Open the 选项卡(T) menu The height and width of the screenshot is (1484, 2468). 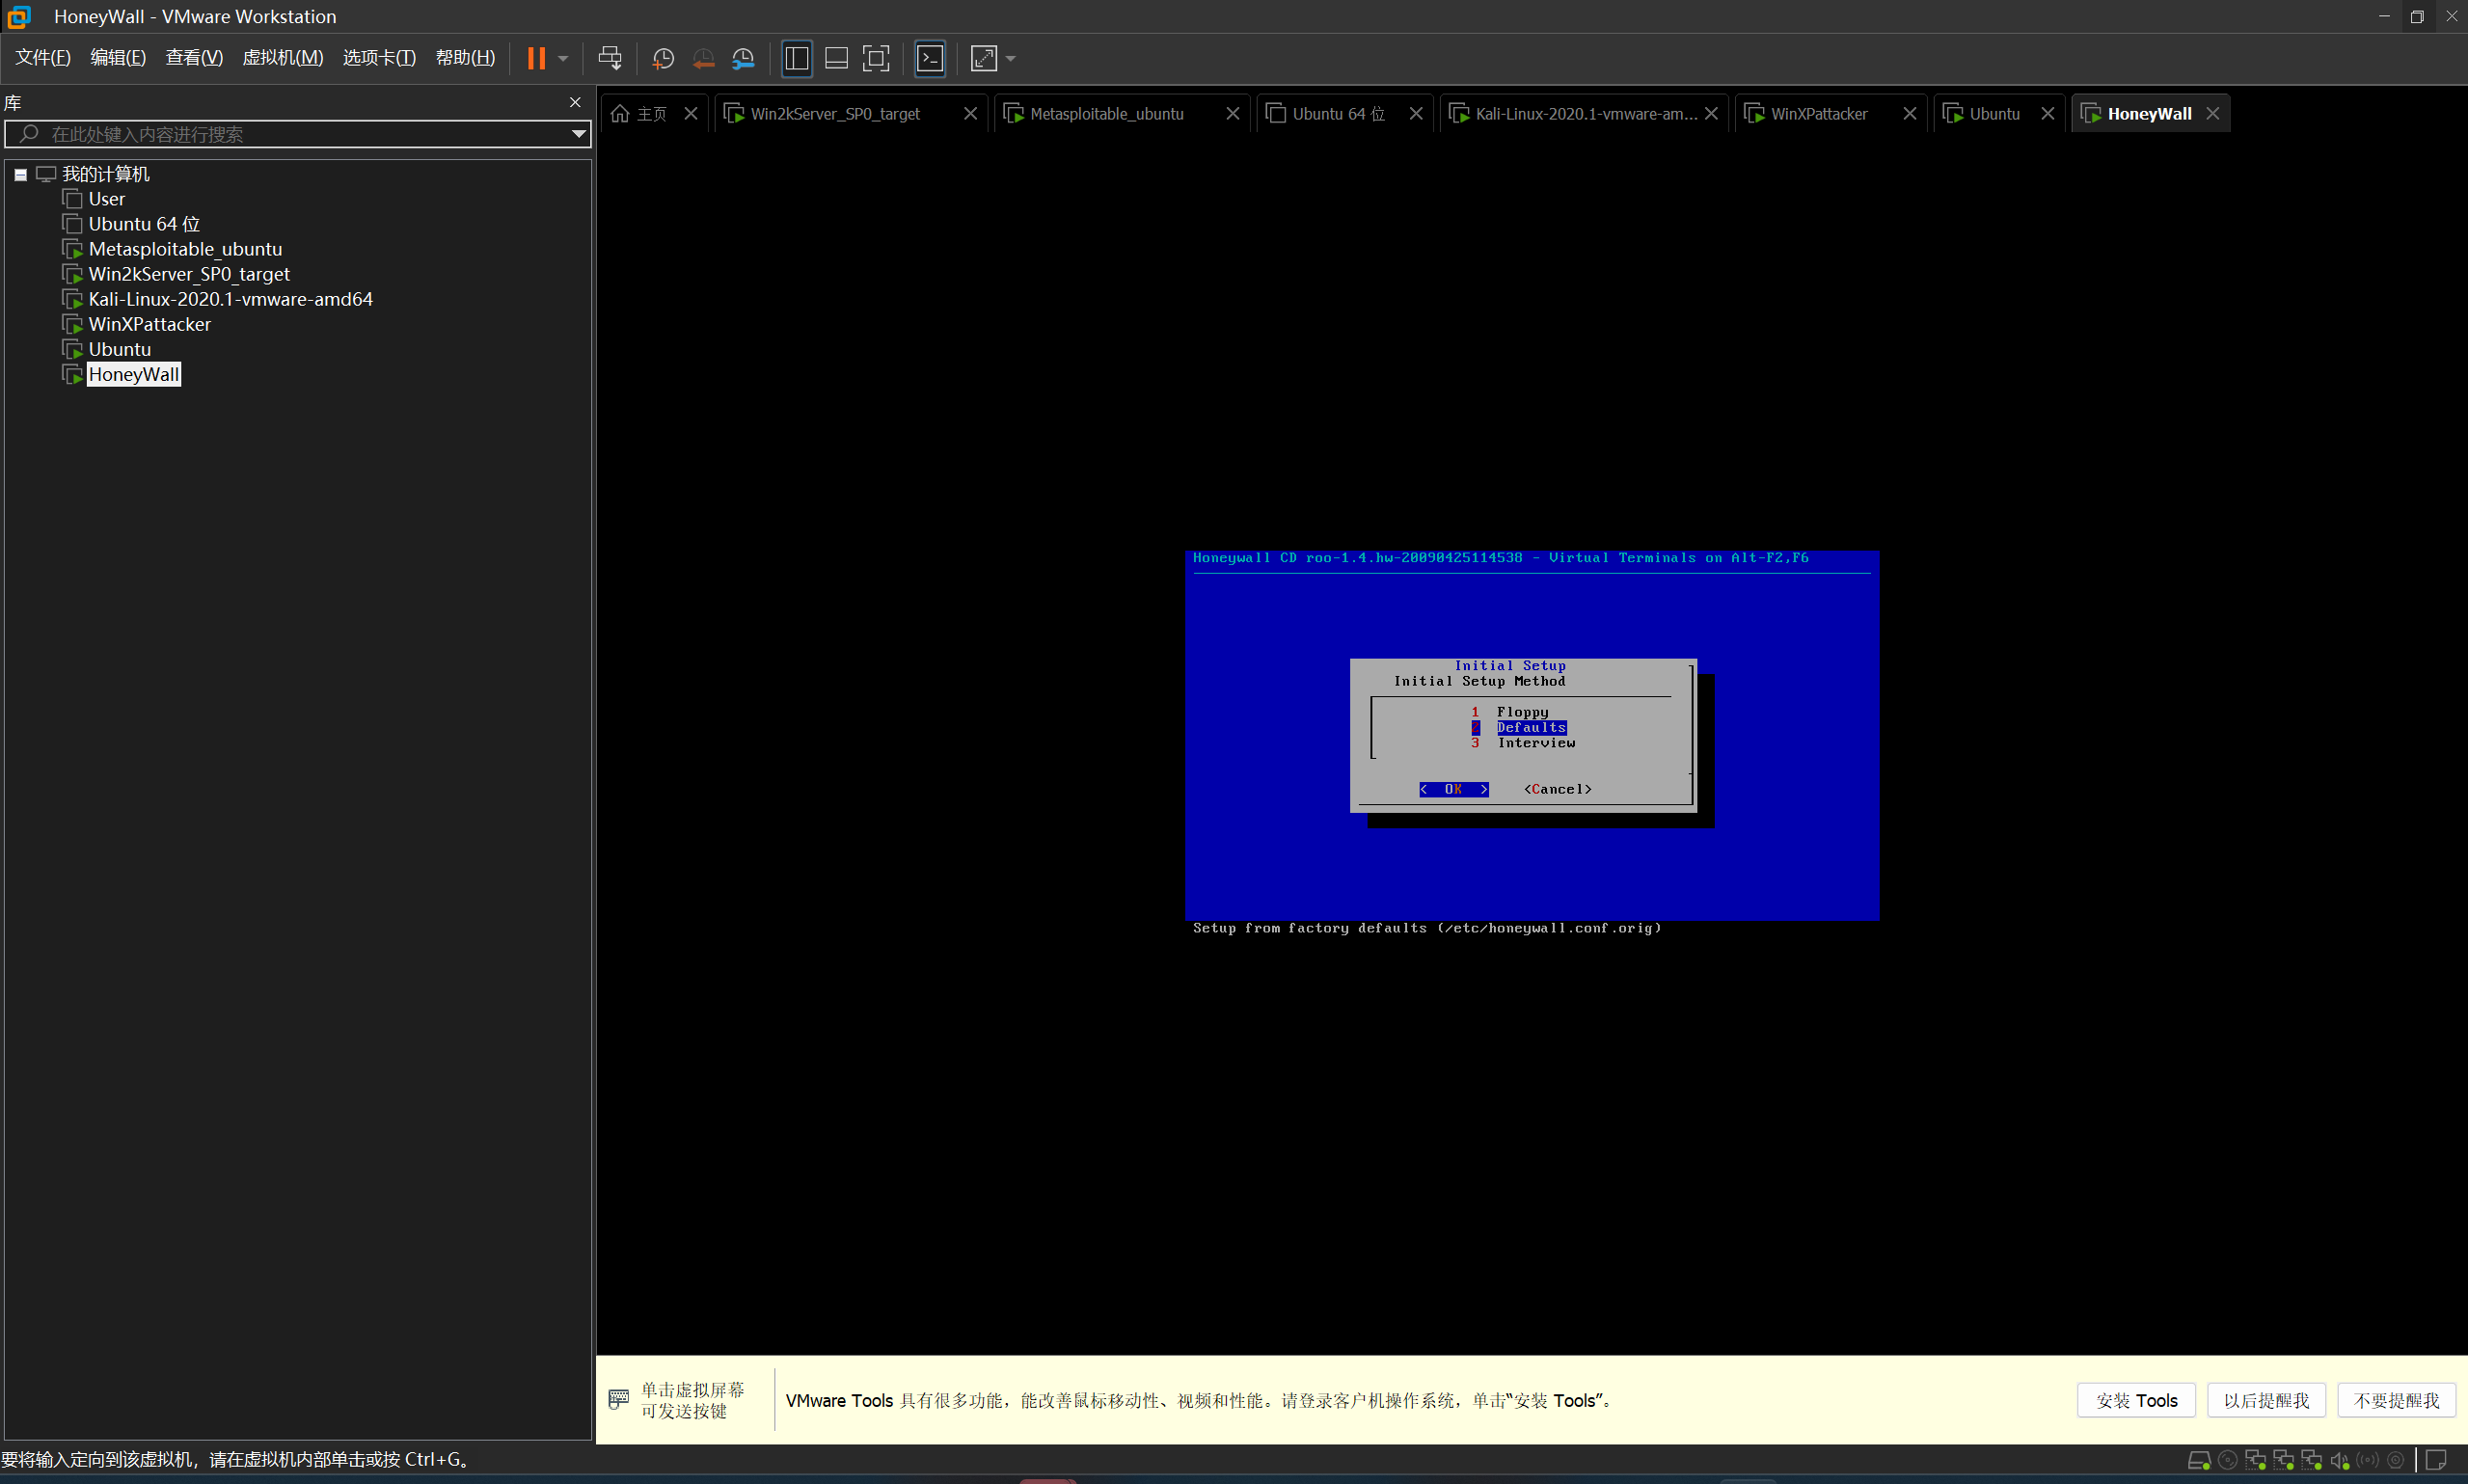point(379,58)
